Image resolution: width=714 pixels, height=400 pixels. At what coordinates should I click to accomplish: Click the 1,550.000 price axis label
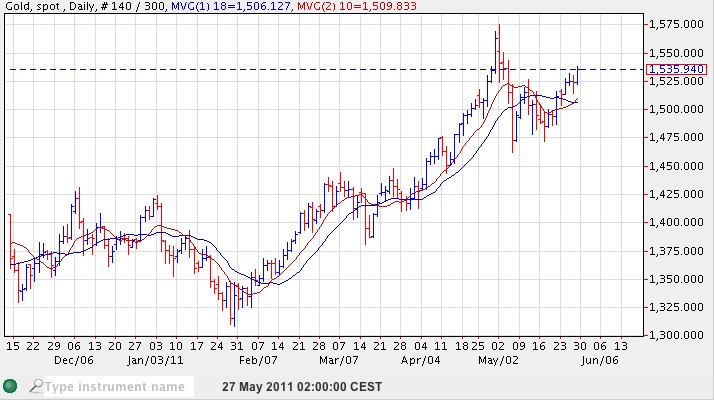(x=676, y=53)
